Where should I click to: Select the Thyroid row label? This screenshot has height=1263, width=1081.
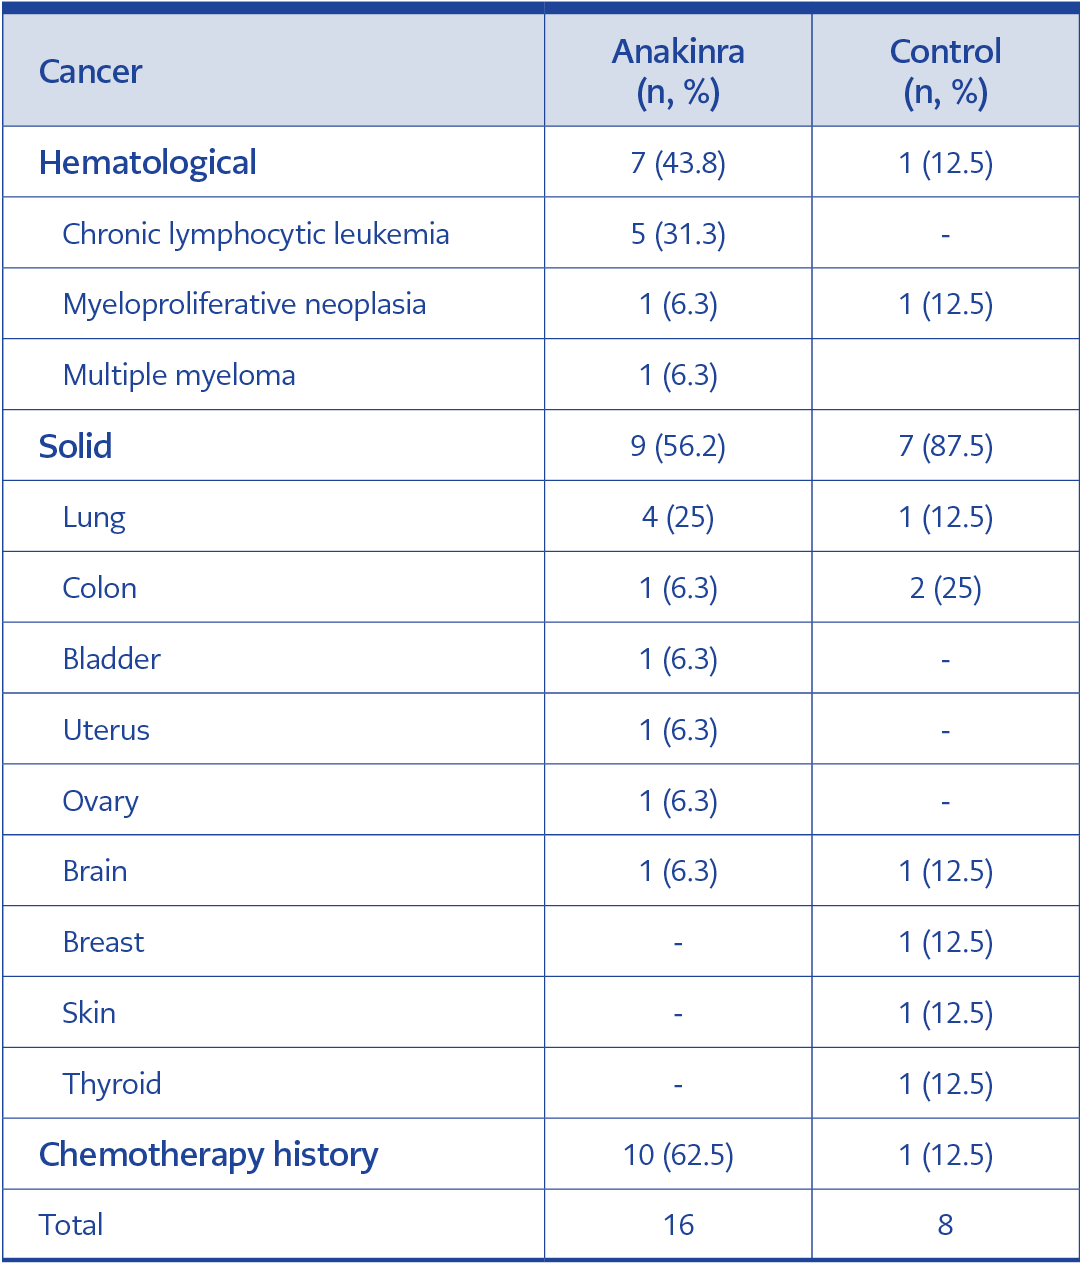click(x=112, y=1084)
